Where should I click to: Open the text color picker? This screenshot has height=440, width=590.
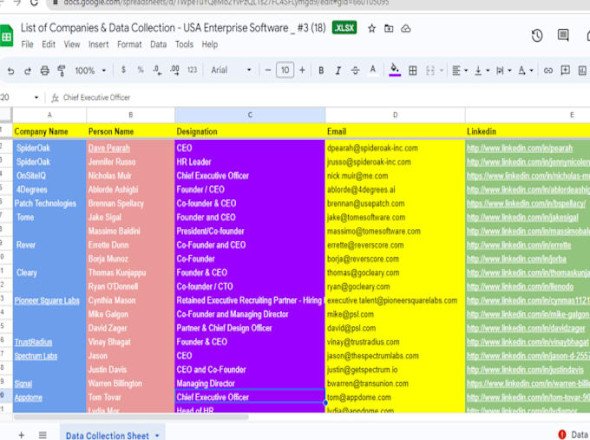click(373, 70)
